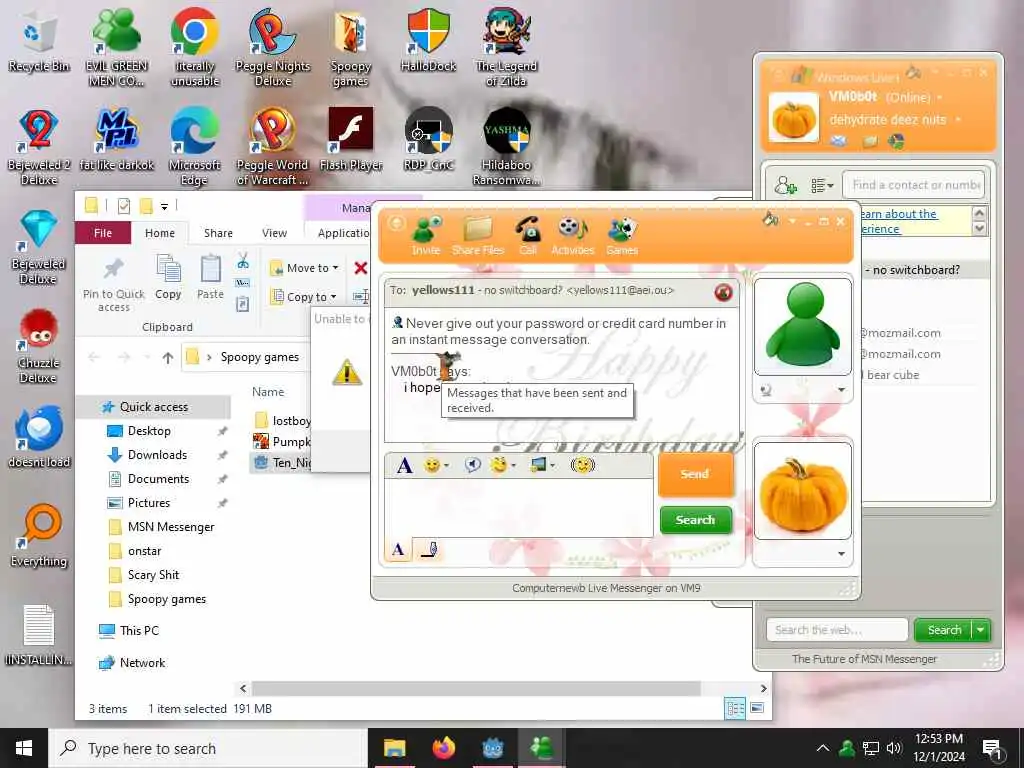Open the background picker dropdown
Viewport: 1024px width, 768px height.
[542, 465]
